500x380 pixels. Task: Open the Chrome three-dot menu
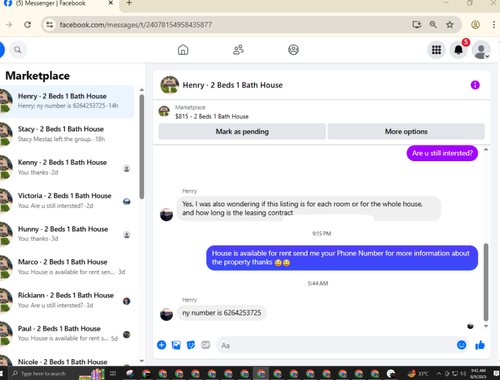[x=494, y=24]
